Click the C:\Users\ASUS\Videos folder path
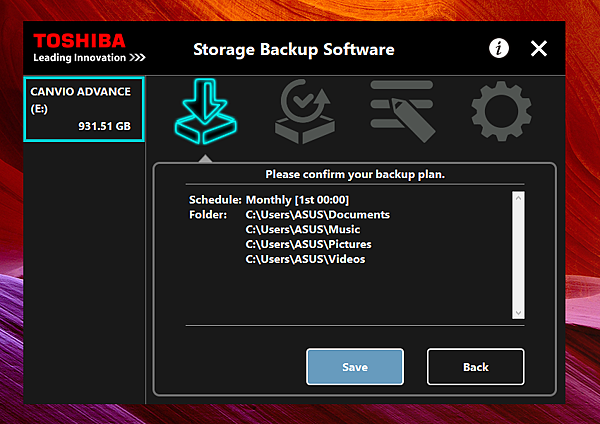Image resolution: width=600 pixels, height=424 pixels. (x=305, y=259)
